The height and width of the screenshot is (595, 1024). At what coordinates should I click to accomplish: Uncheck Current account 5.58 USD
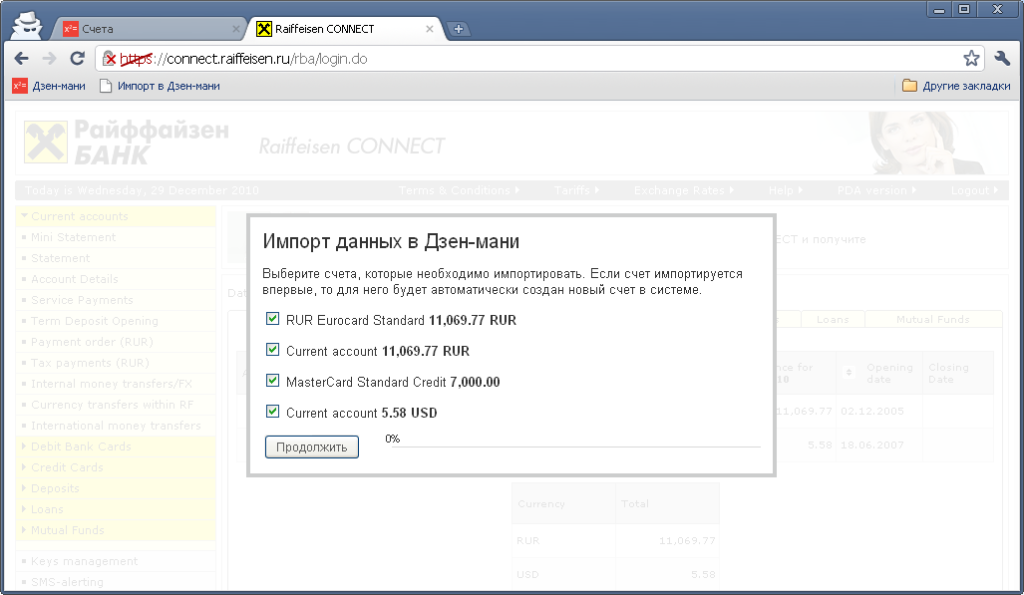click(272, 411)
